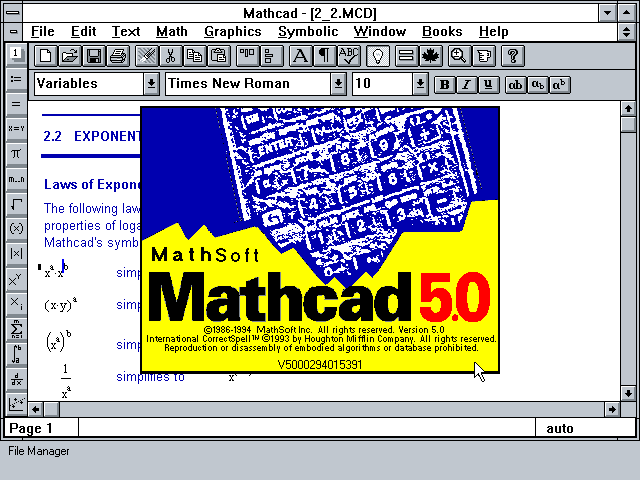Click the square root operator button
Viewport: 640px width, 480px height.
16,203
